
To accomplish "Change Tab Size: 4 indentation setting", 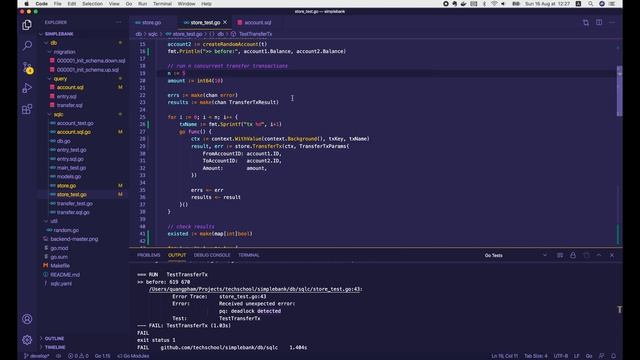I will click(x=536, y=356).
